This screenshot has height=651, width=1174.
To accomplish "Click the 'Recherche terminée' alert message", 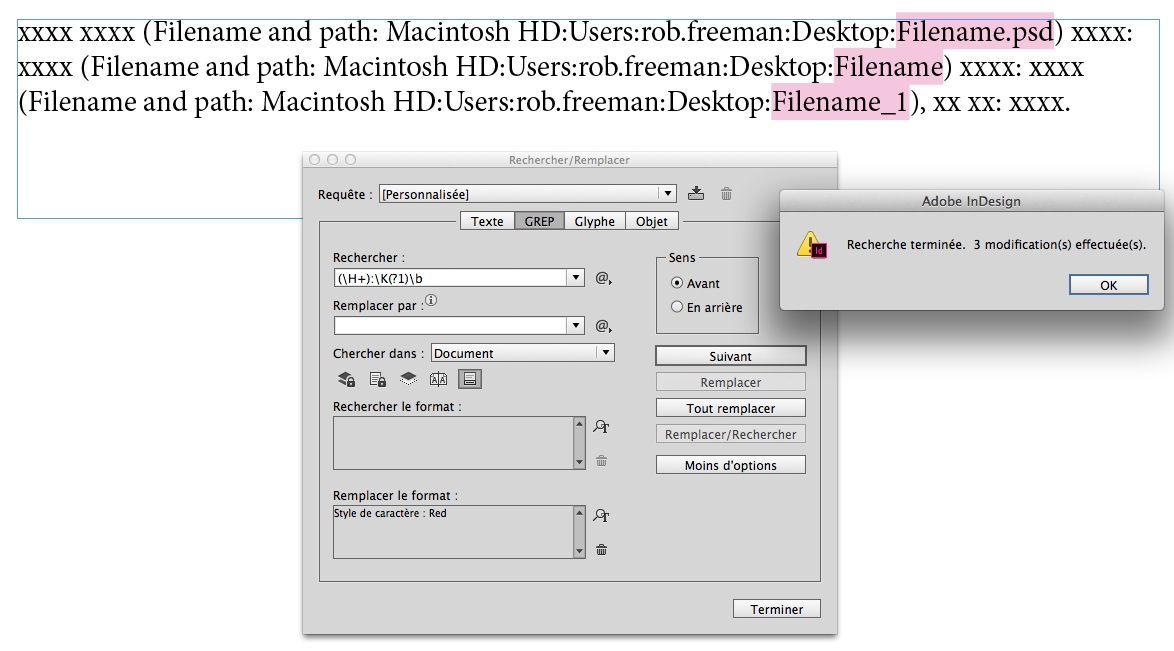I will coord(996,245).
